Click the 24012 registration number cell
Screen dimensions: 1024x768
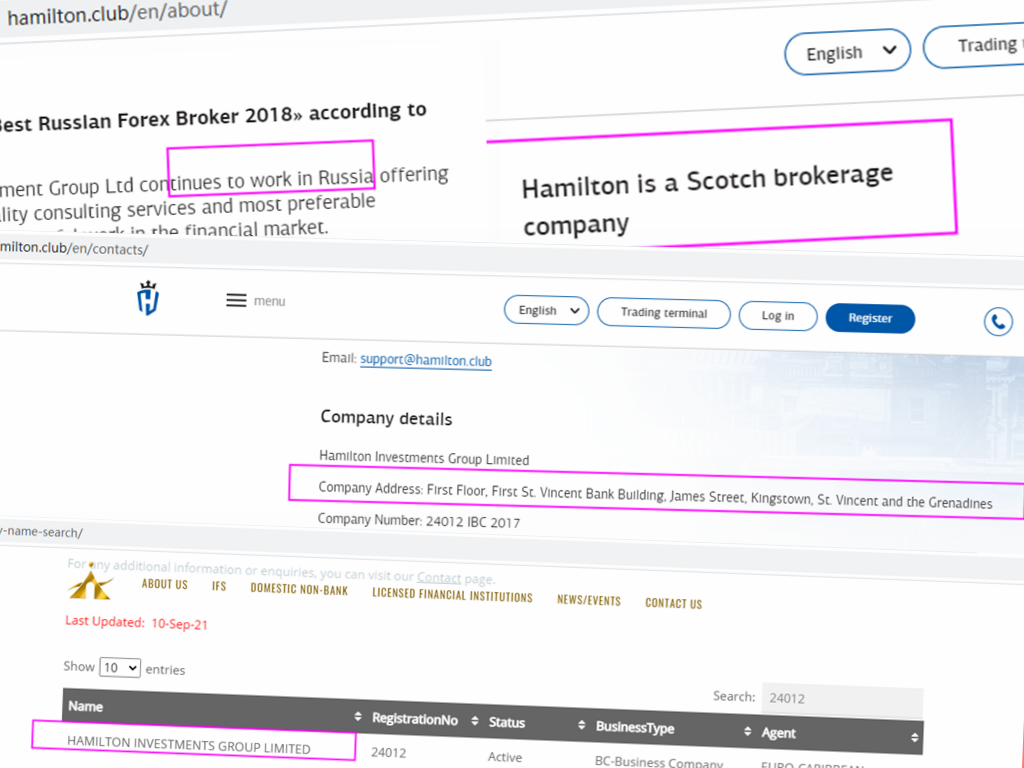click(x=389, y=752)
